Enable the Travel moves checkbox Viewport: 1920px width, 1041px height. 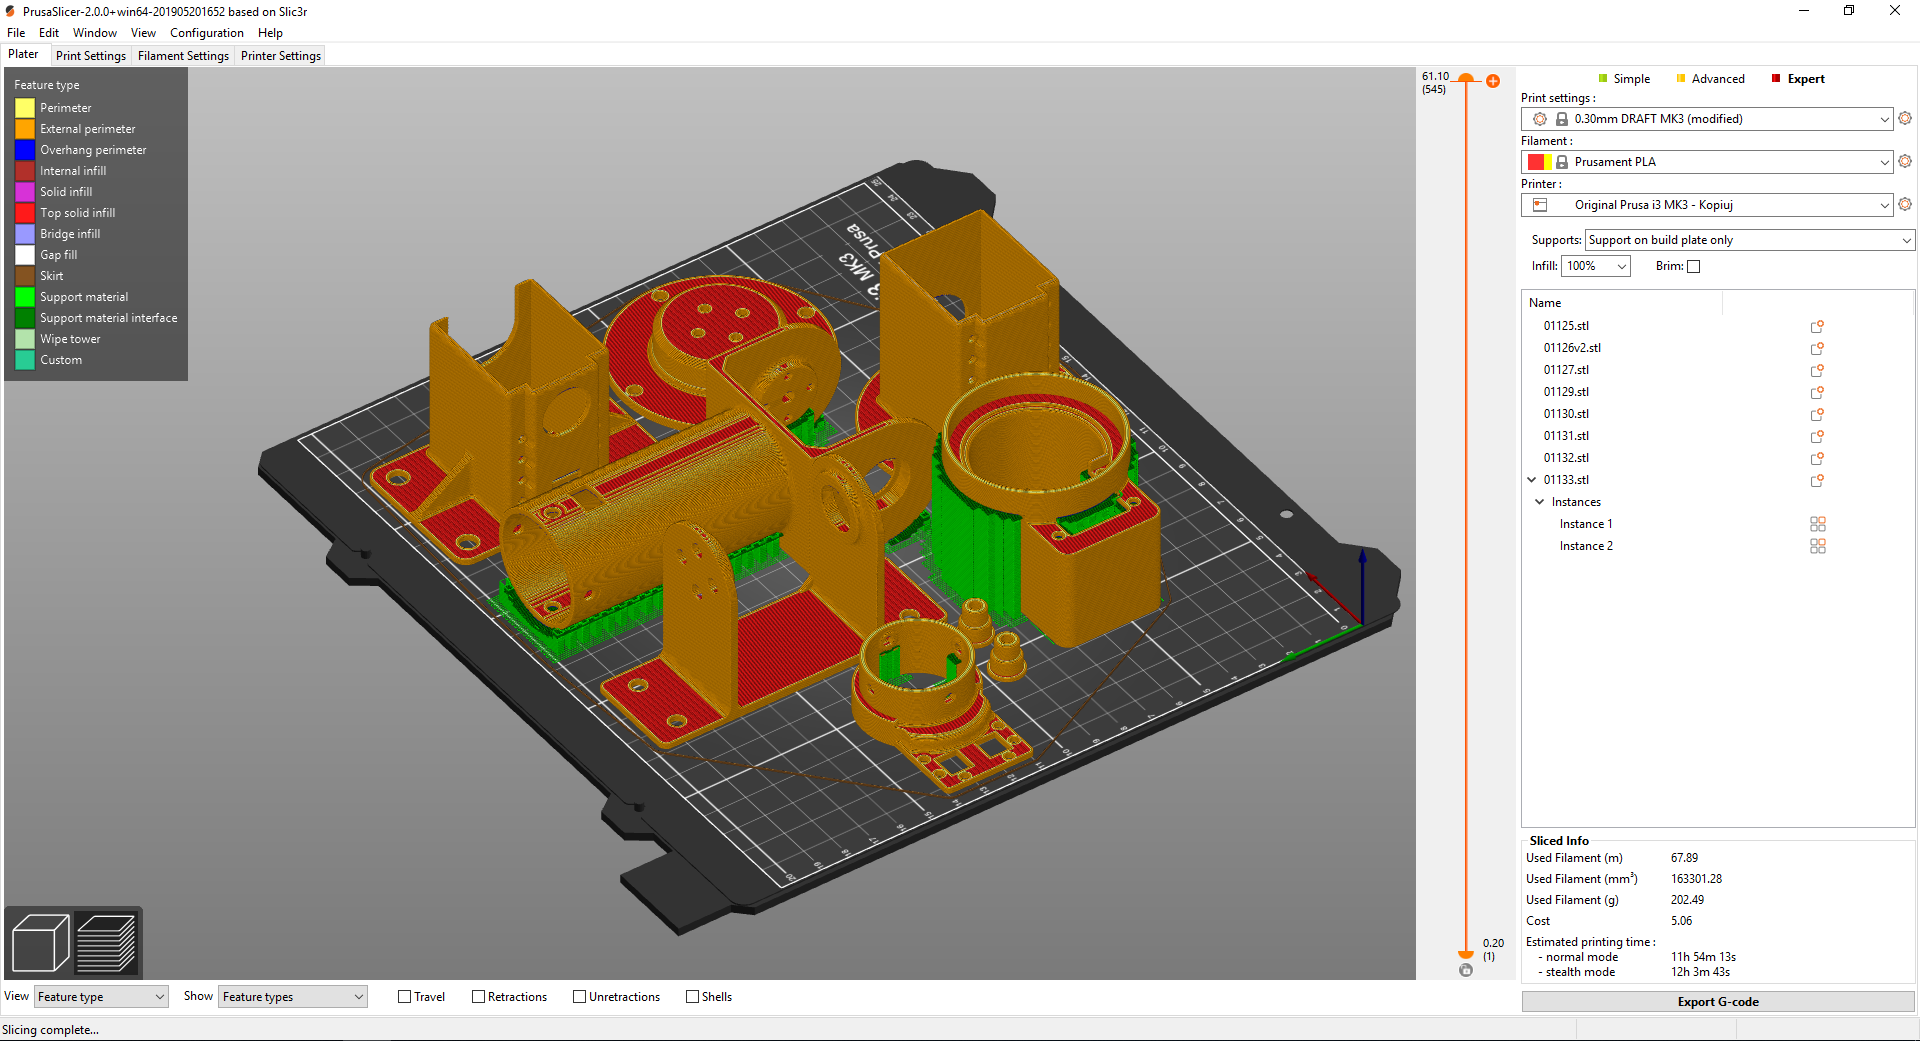pos(405,997)
